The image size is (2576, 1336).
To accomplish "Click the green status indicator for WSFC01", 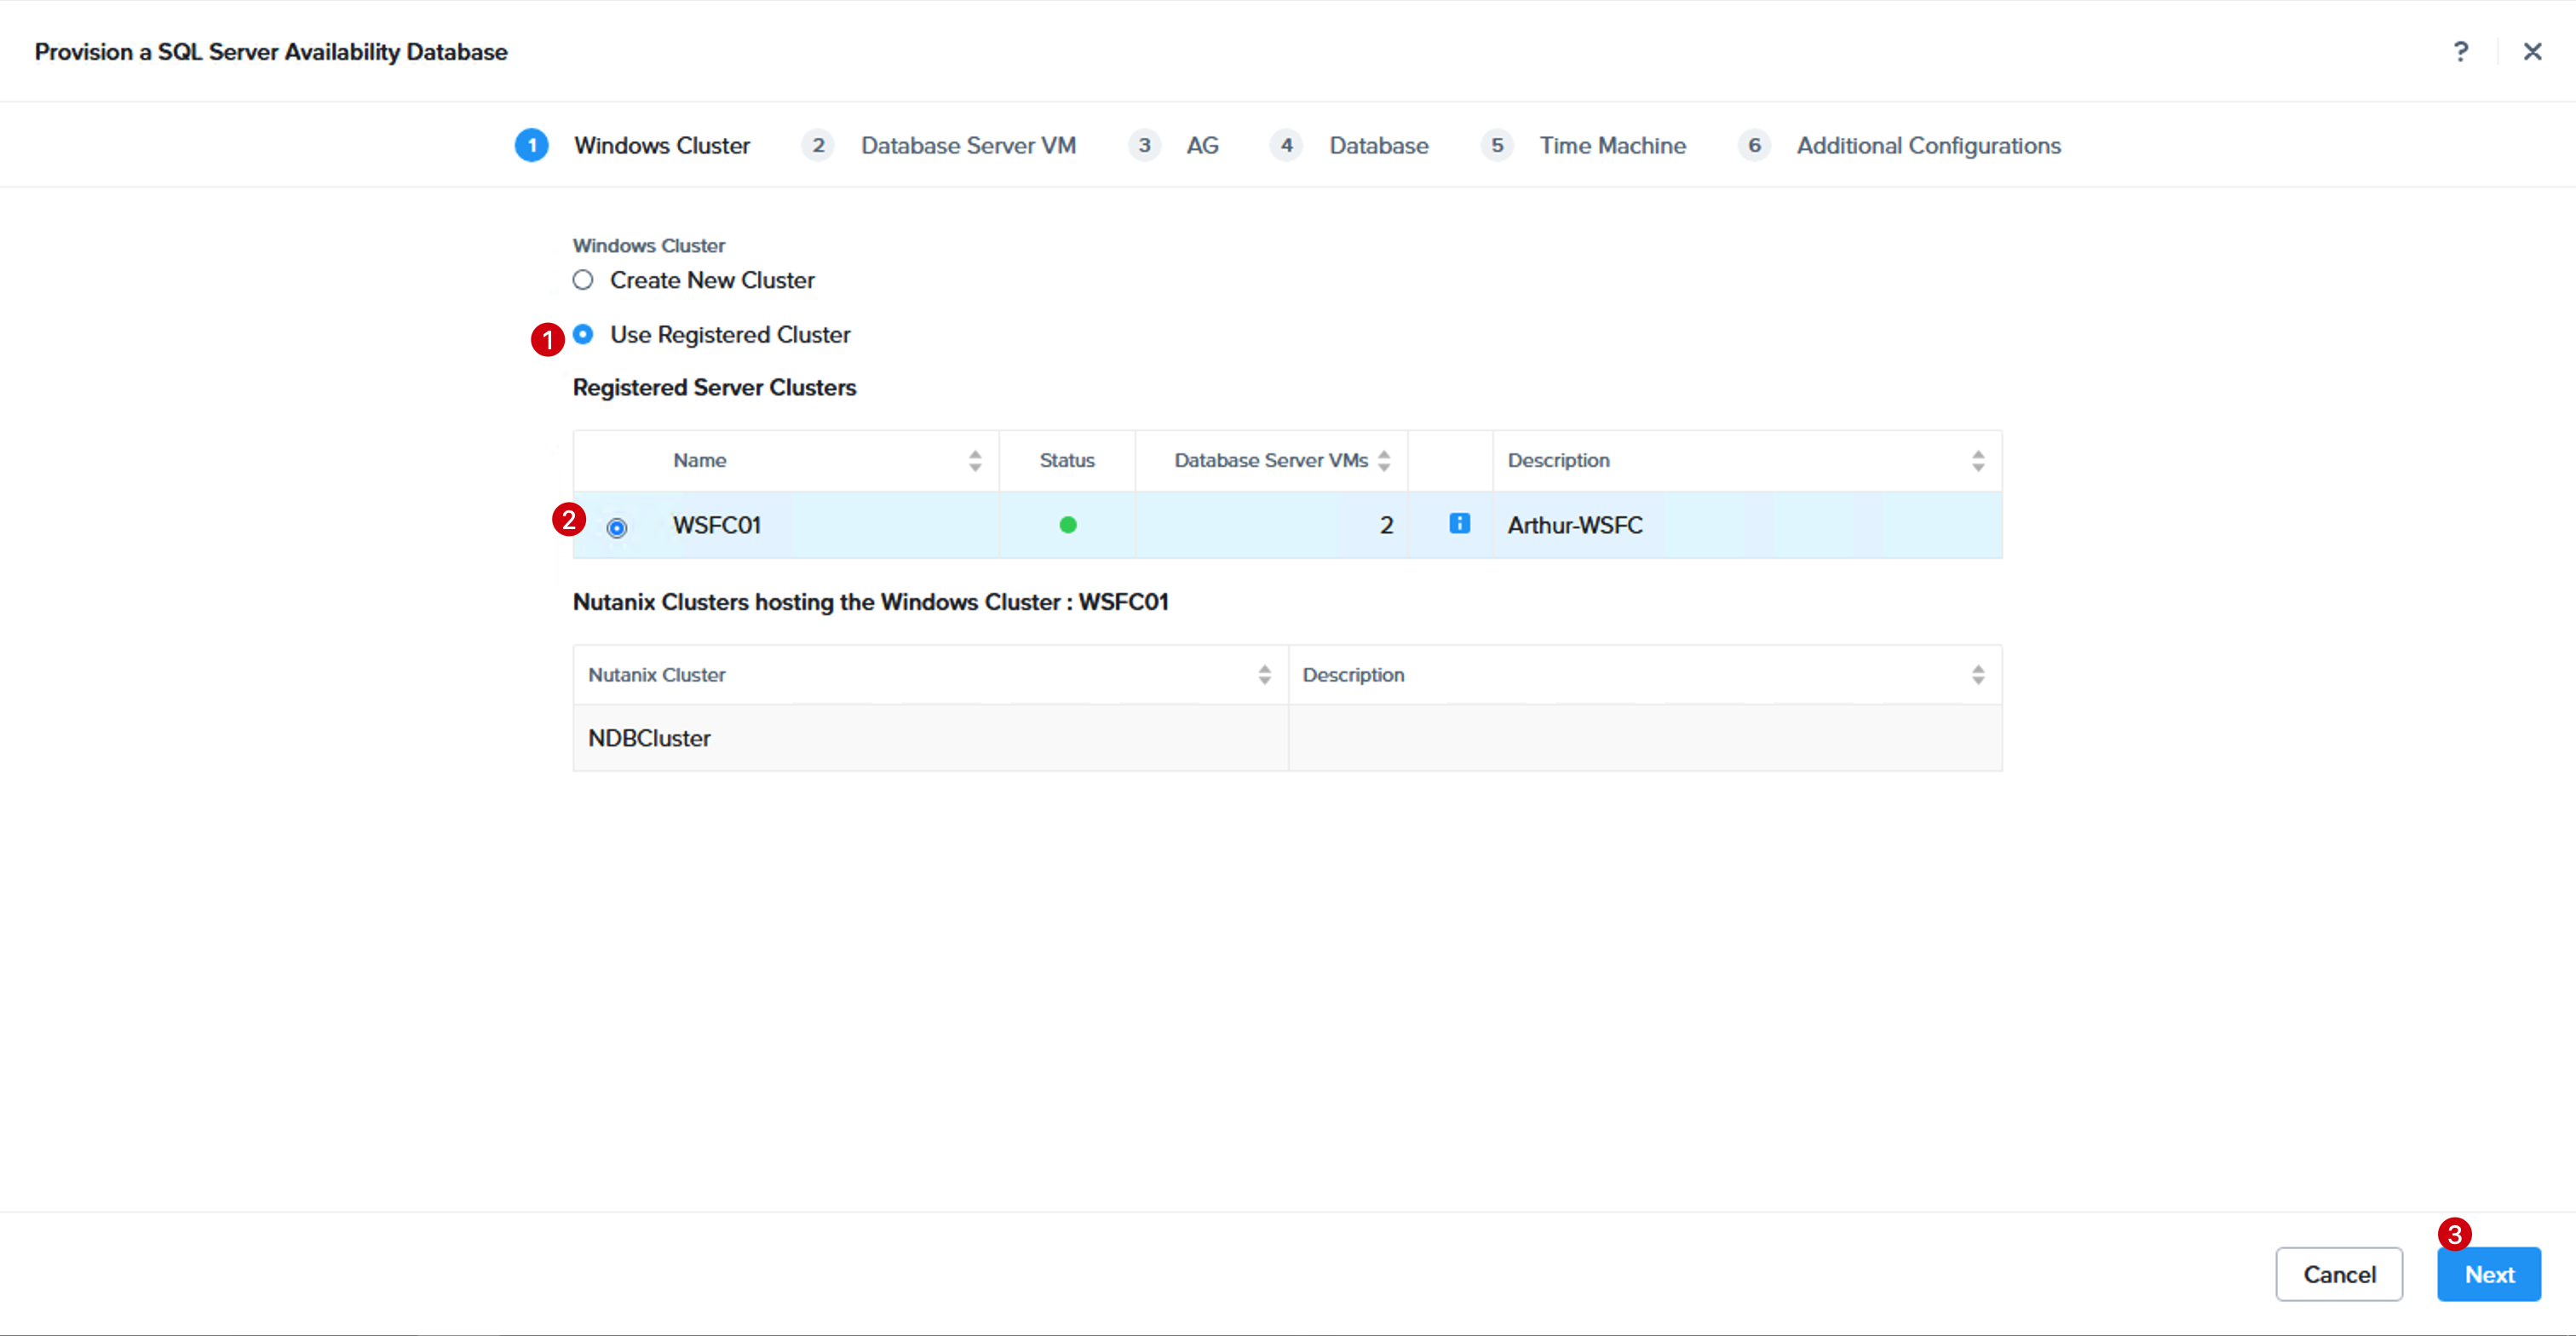I will click(x=1067, y=524).
